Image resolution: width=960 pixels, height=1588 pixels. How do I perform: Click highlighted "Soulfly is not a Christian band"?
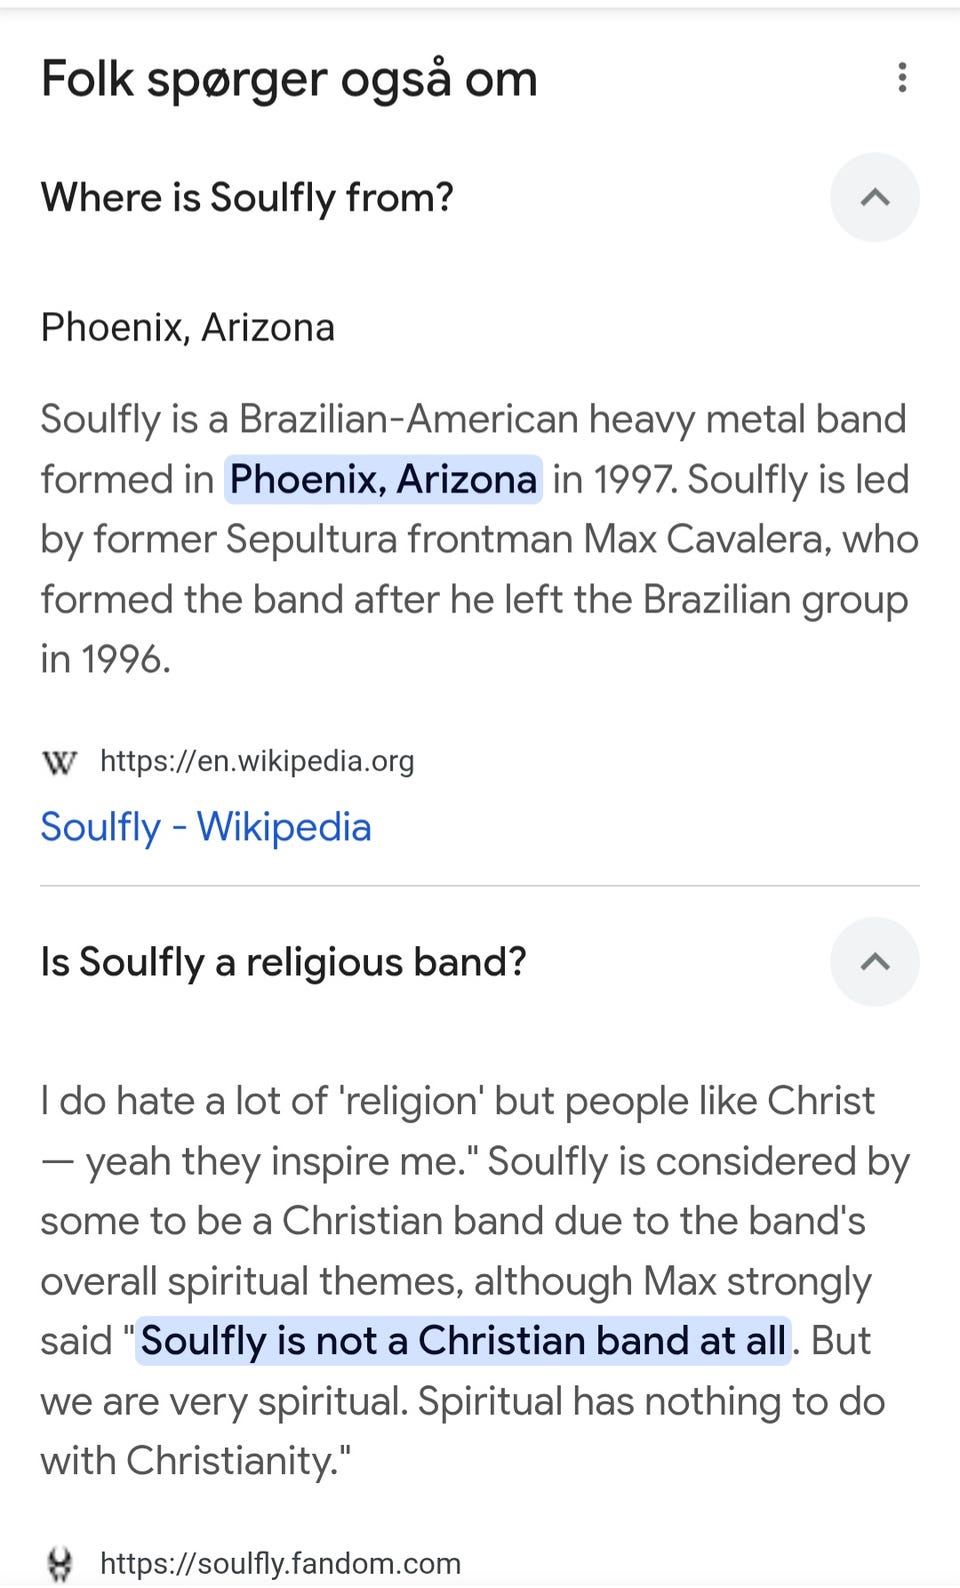(462, 1340)
